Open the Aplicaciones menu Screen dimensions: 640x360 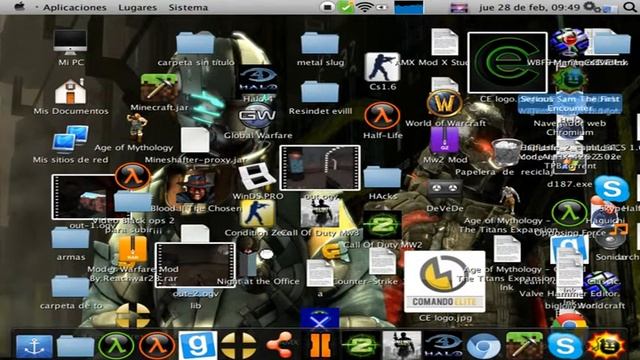click(x=75, y=7)
